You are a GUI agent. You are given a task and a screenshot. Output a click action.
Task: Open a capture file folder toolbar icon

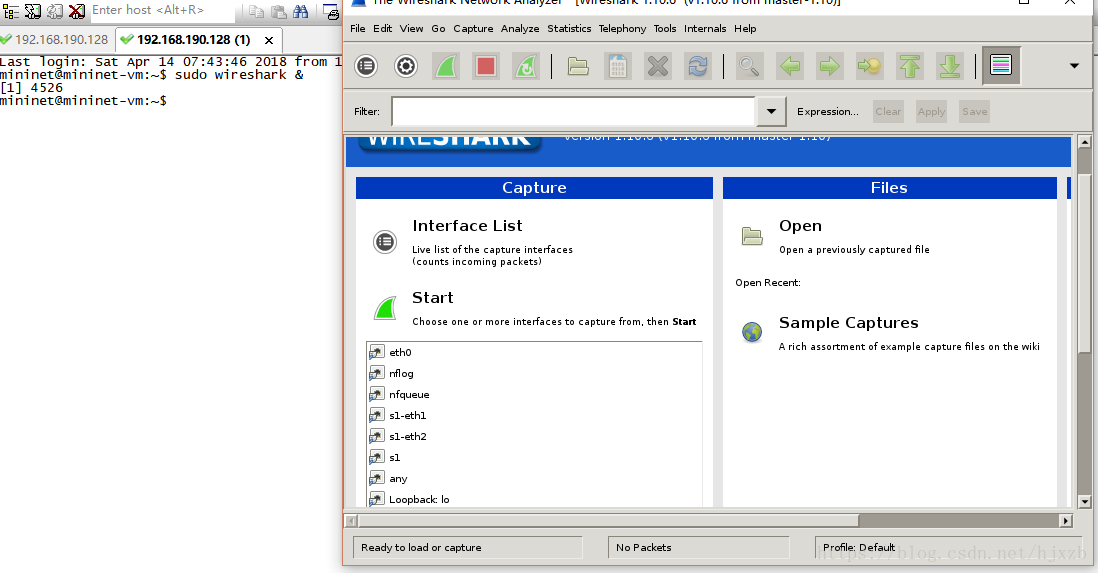[578, 67]
